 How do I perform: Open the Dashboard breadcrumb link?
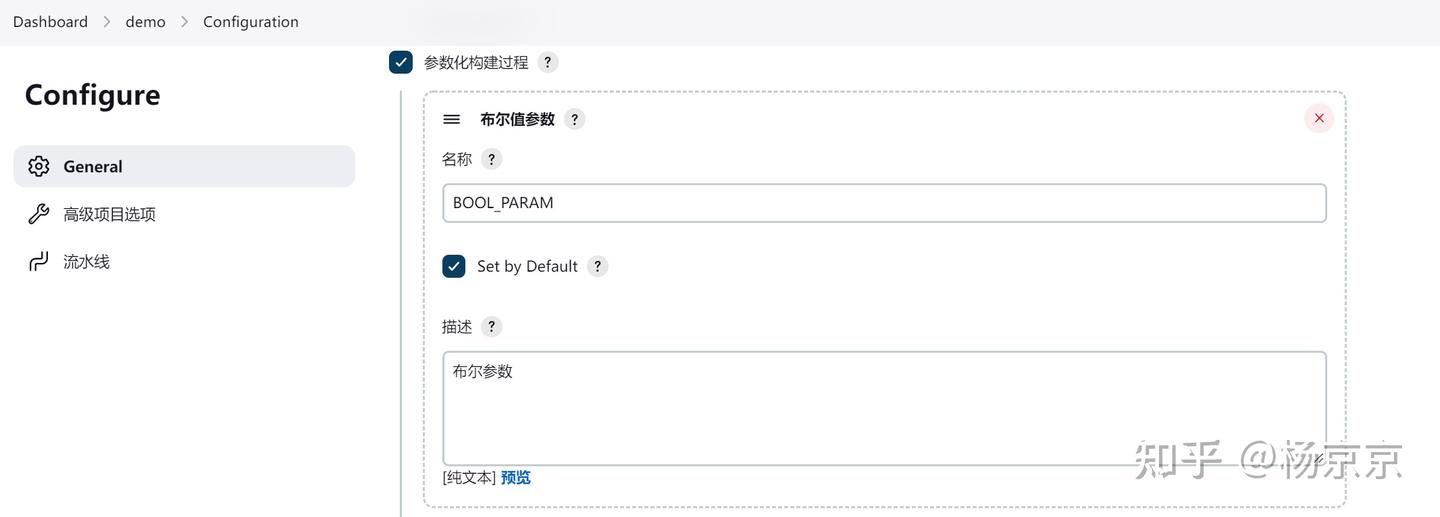tap(50, 22)
